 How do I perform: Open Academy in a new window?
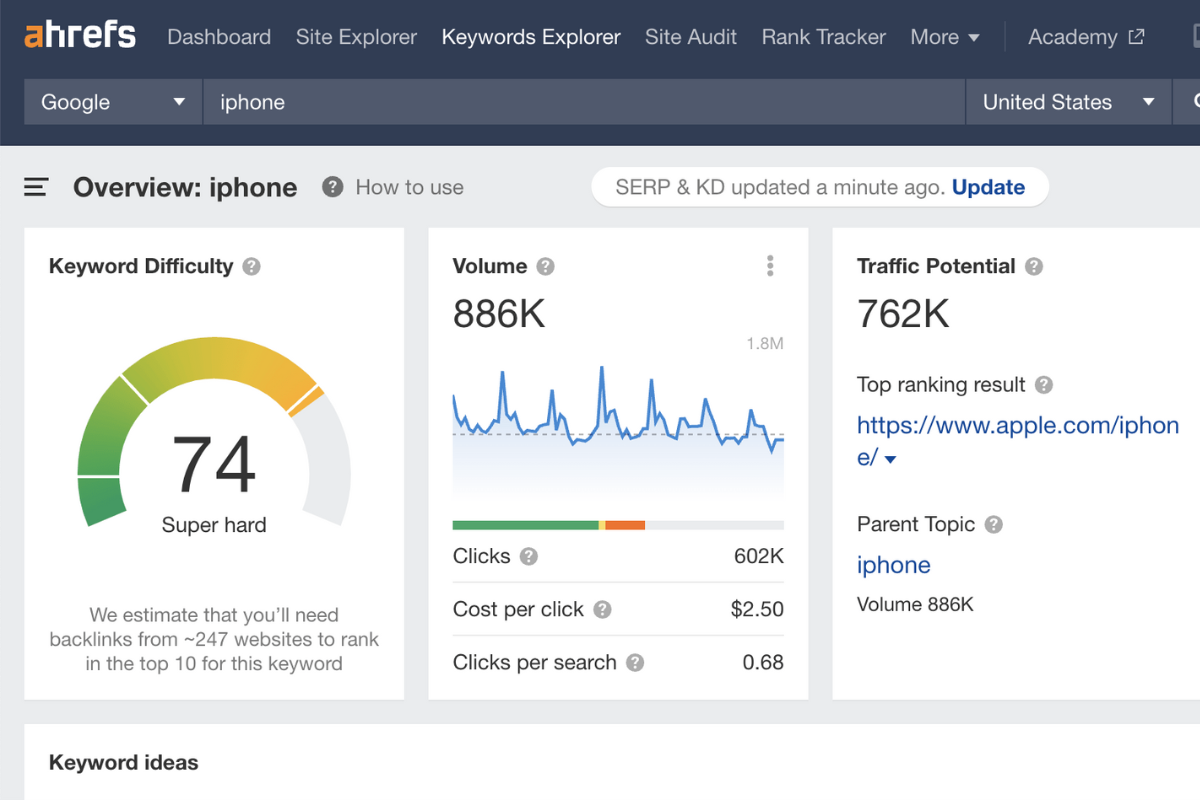[x=1086, y=37]
